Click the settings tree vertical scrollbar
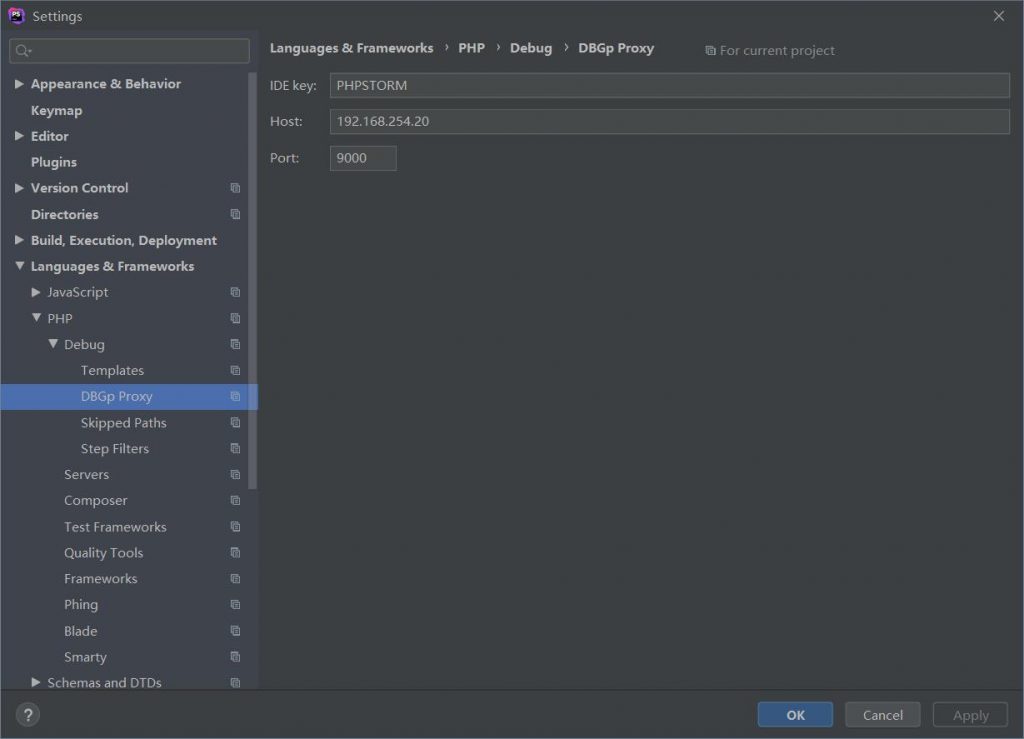 click(253, 281)
